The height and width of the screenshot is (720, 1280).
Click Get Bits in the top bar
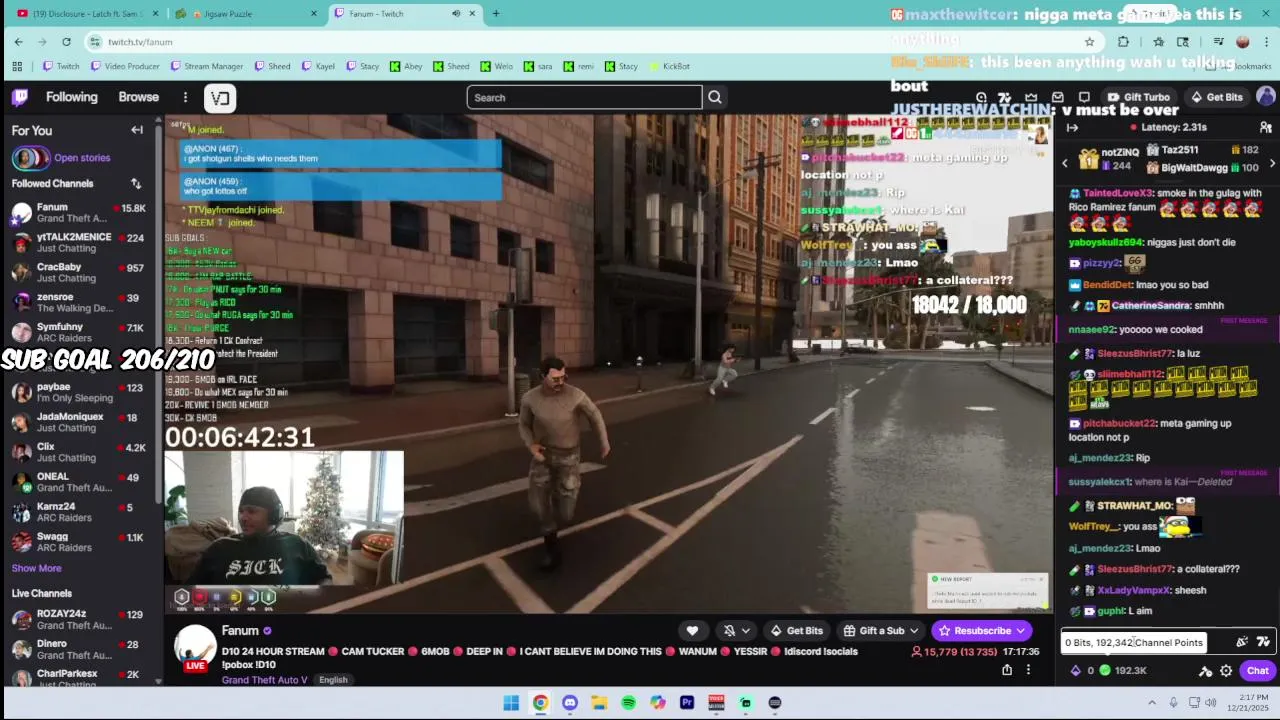click(1217, 97)
